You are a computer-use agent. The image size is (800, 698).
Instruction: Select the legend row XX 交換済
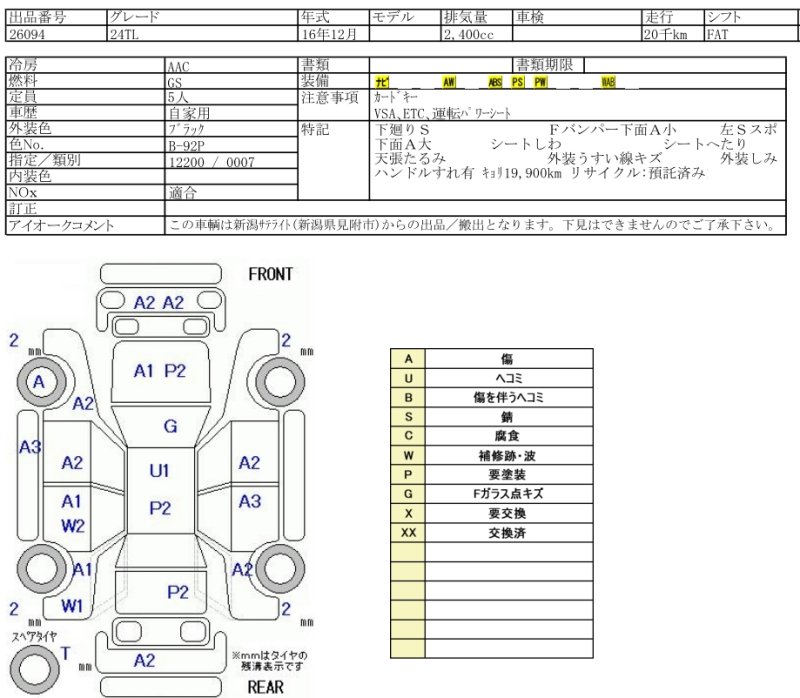click(491, 533)
